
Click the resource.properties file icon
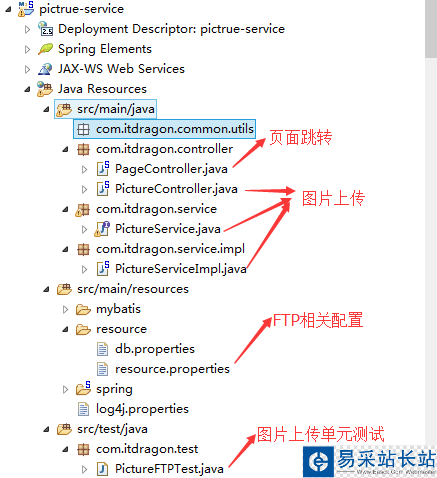point(102,369)
